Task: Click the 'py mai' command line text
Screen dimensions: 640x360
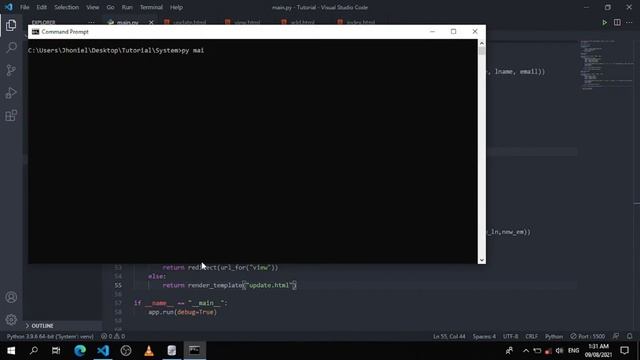Action: (193, 51)
